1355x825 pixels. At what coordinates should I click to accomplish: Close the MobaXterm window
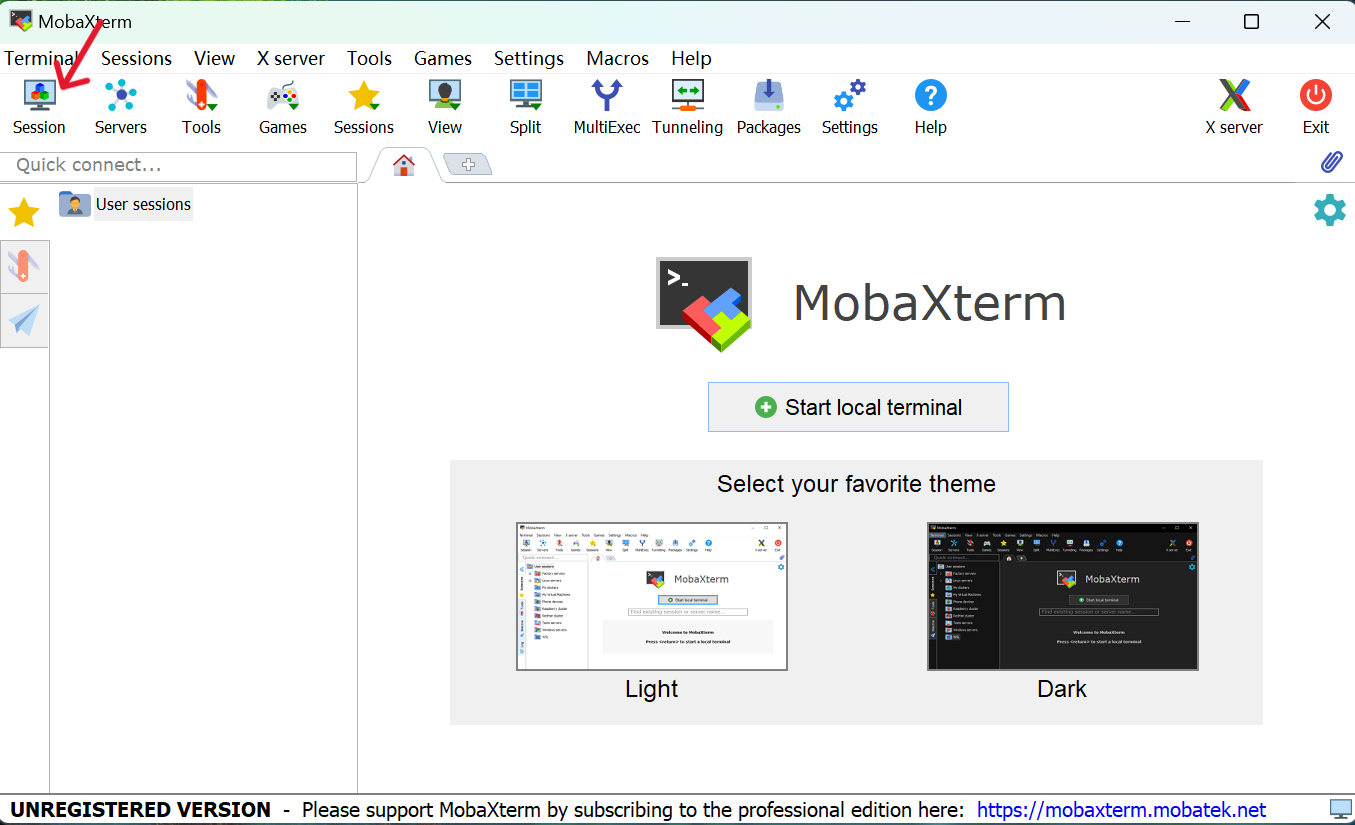pyautogui.click(x=1322, y=21)
